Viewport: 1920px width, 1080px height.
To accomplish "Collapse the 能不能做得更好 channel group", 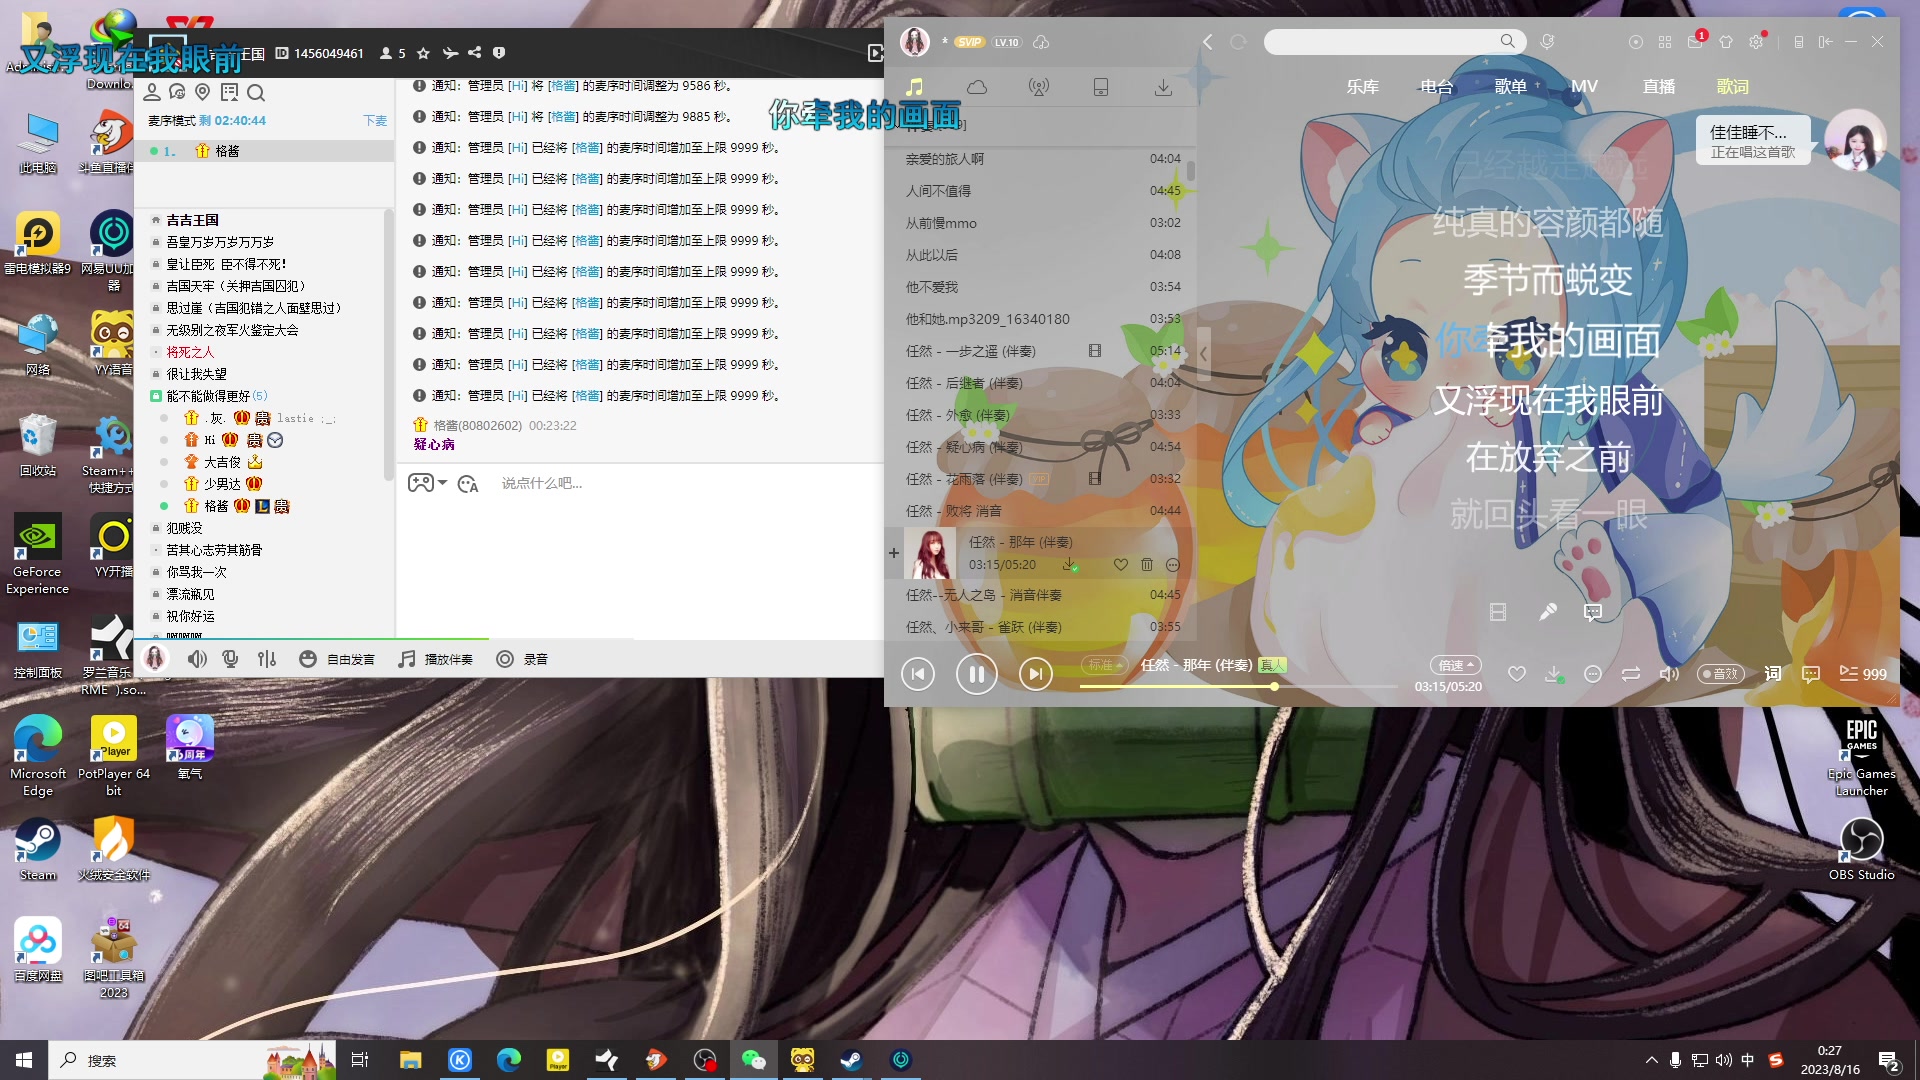I will tap(156, 396).
